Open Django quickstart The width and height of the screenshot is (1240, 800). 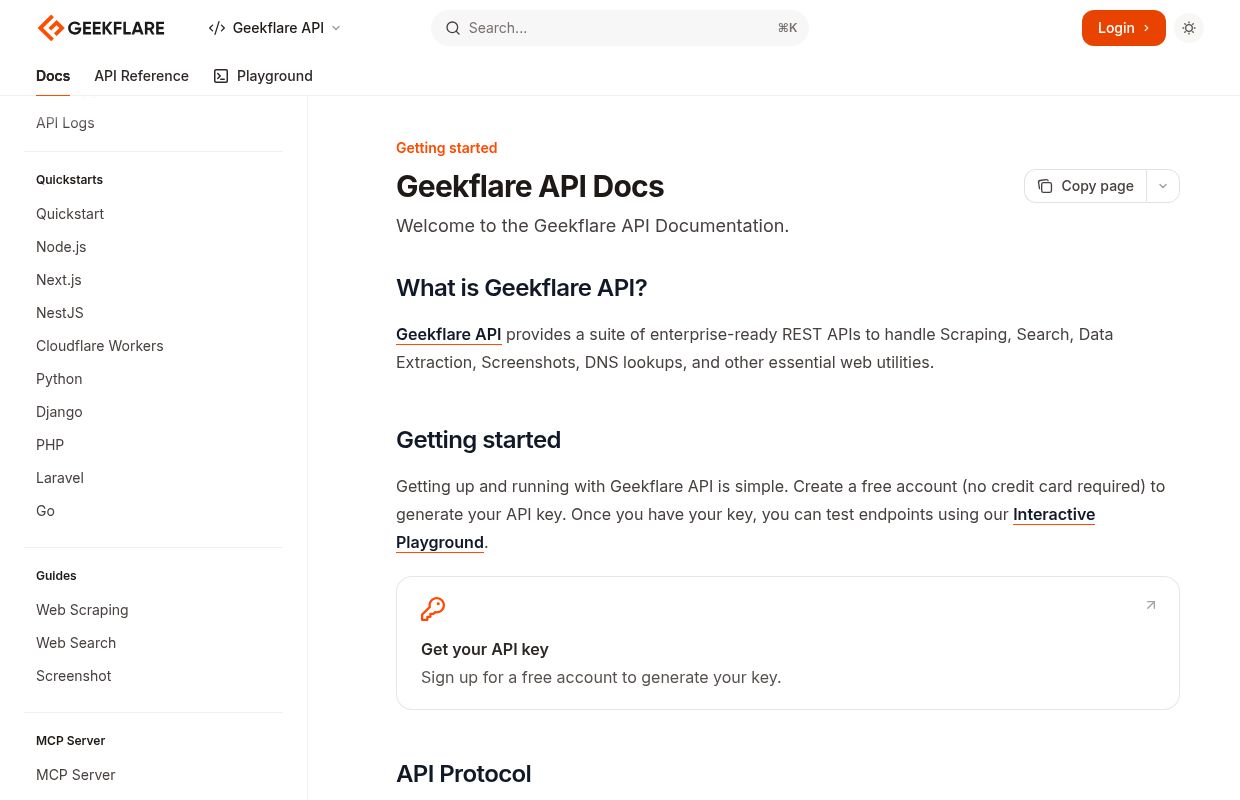pyautogui.click(x=59, y=412)
